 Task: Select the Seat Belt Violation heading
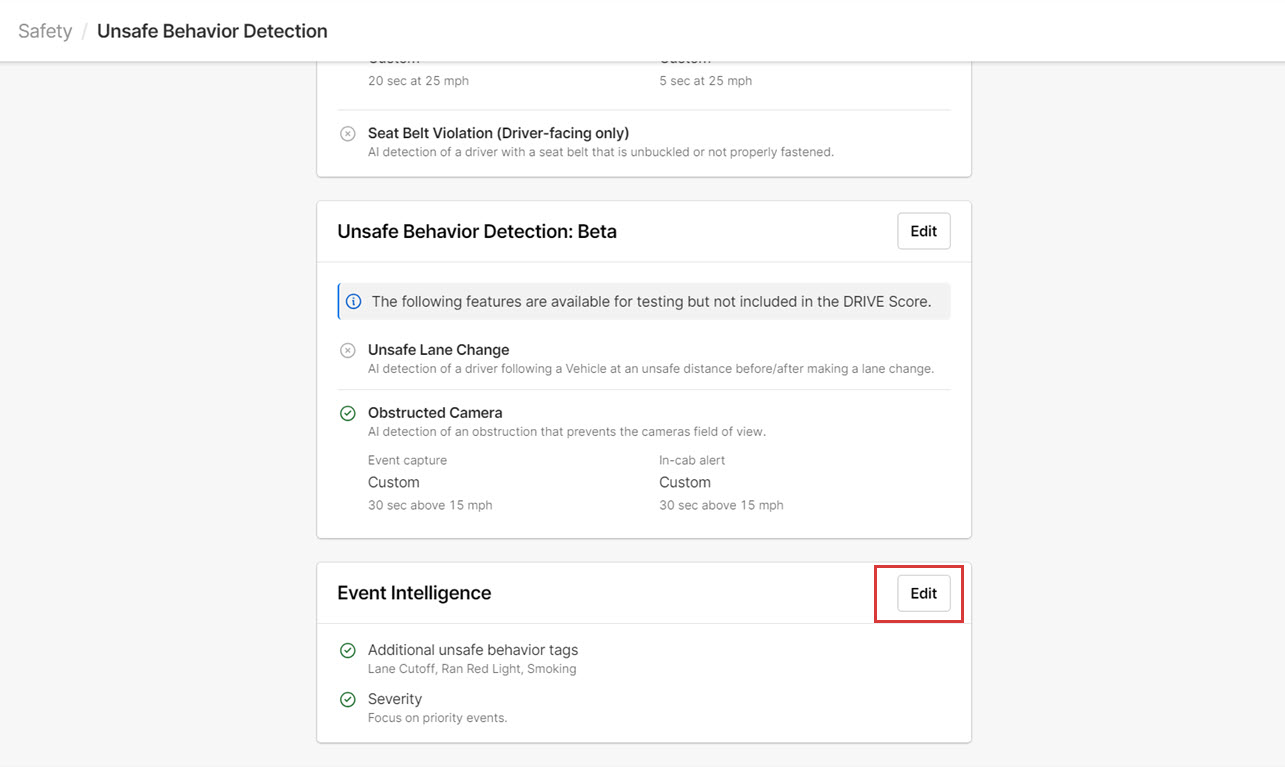click(498, 133)
